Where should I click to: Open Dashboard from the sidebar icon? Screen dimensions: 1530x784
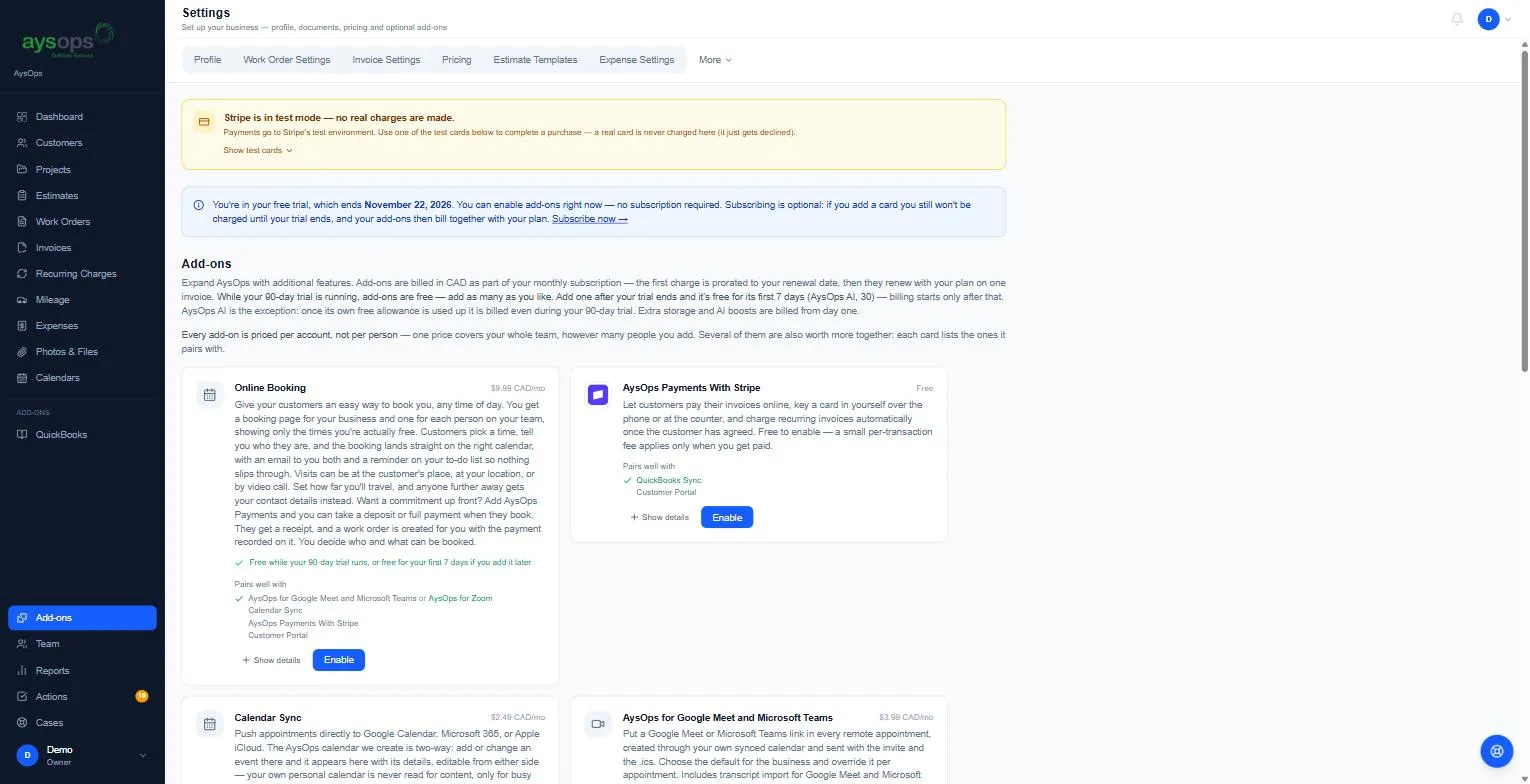click(22, 117)
